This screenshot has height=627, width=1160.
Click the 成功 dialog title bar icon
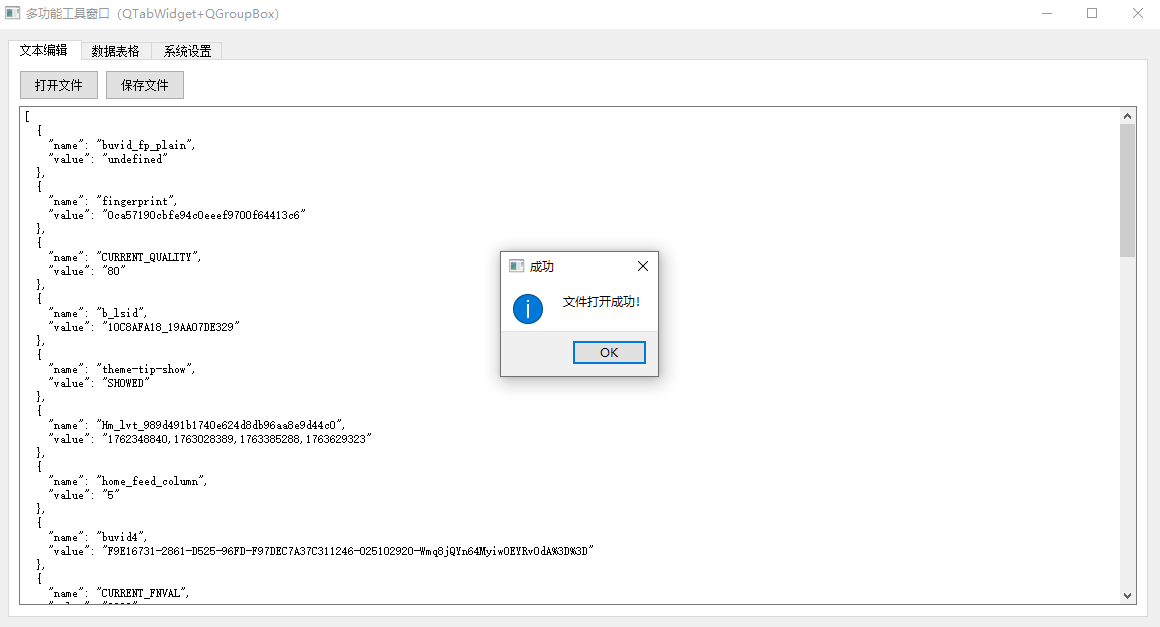pos(516,266)
